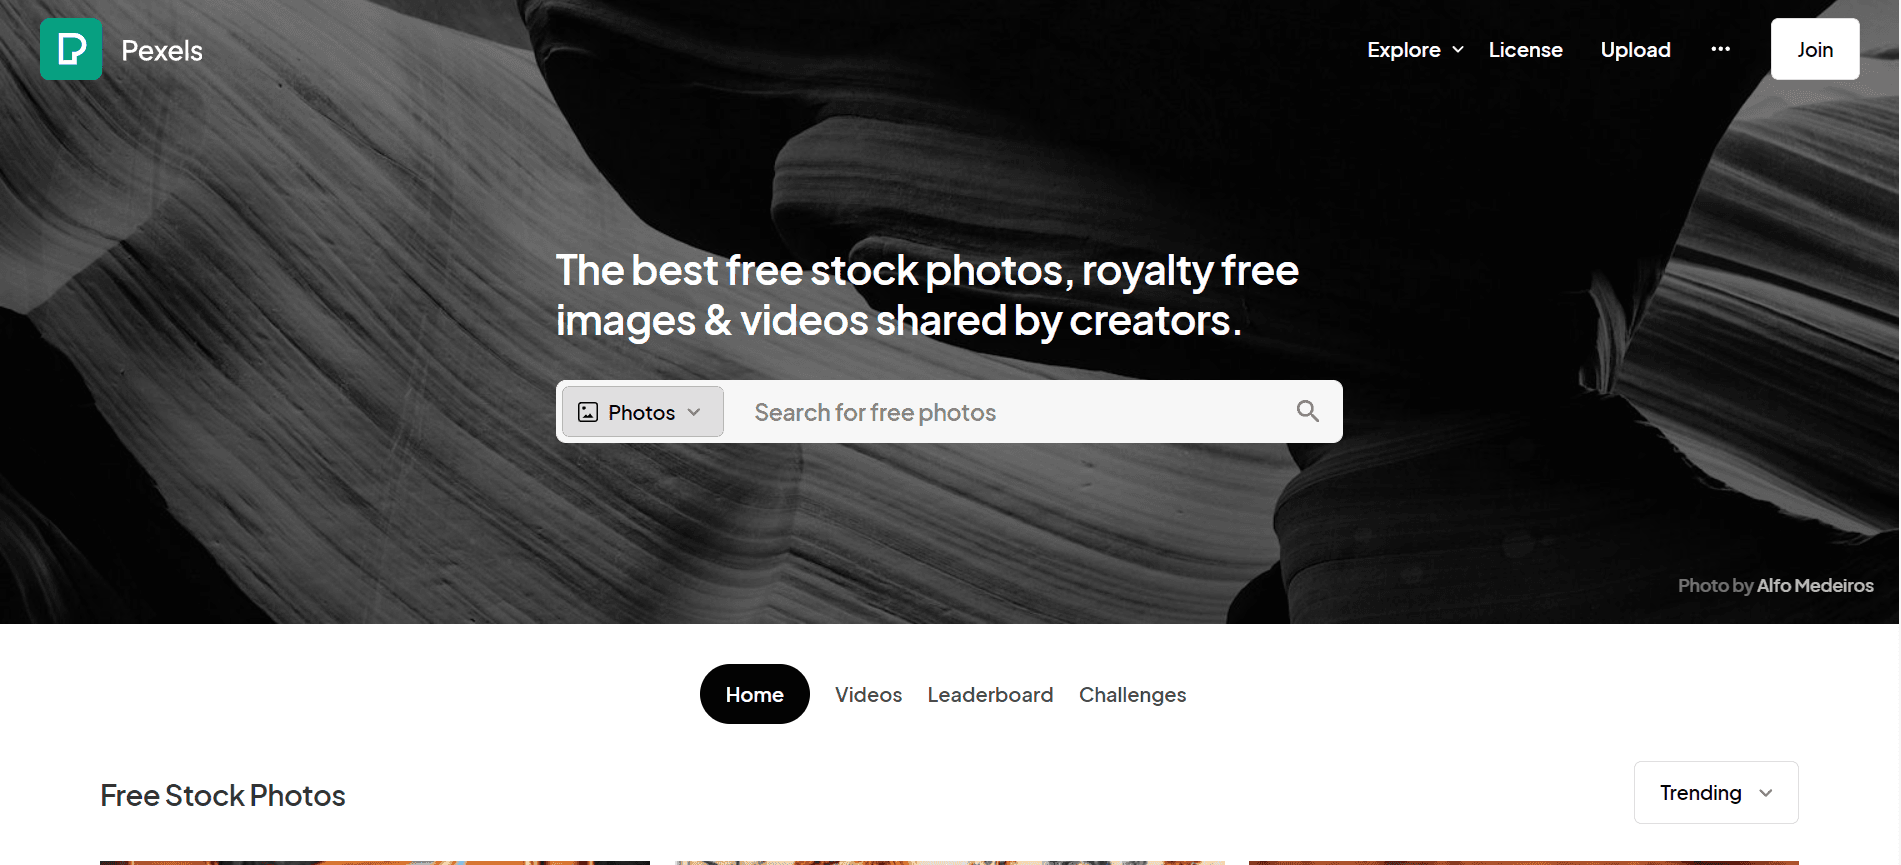Click the magnifying glass search icon

[x=1307, y=411]
